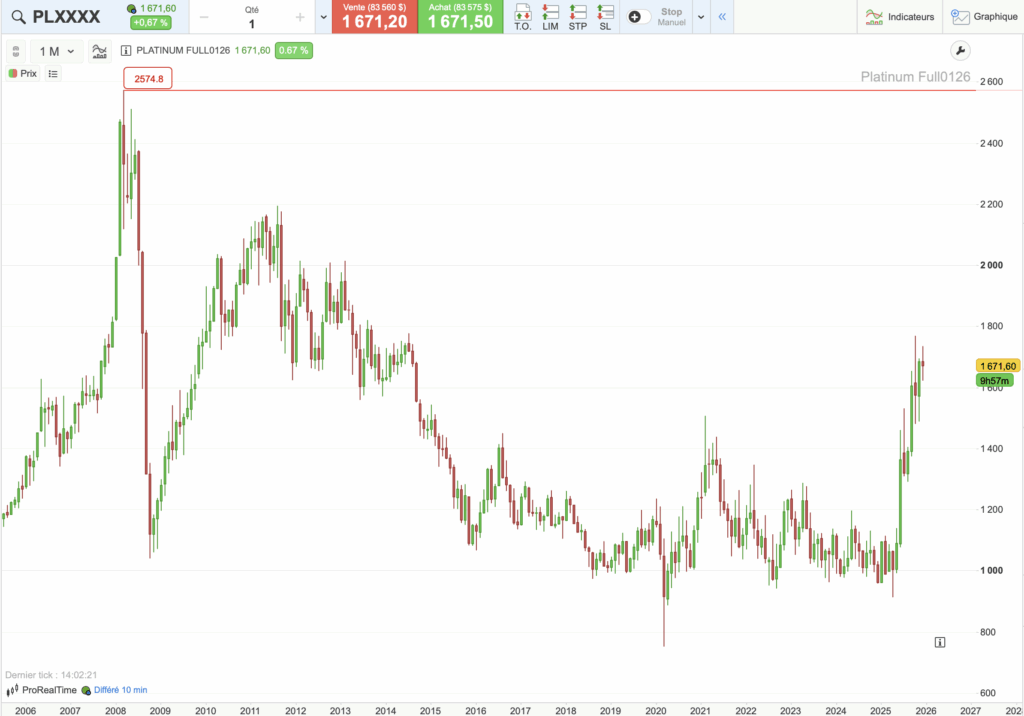Viewport: 1024px width, 716px height.
Task: Collapse toolbar with the double chevron
Action: (x=722, y=17)
